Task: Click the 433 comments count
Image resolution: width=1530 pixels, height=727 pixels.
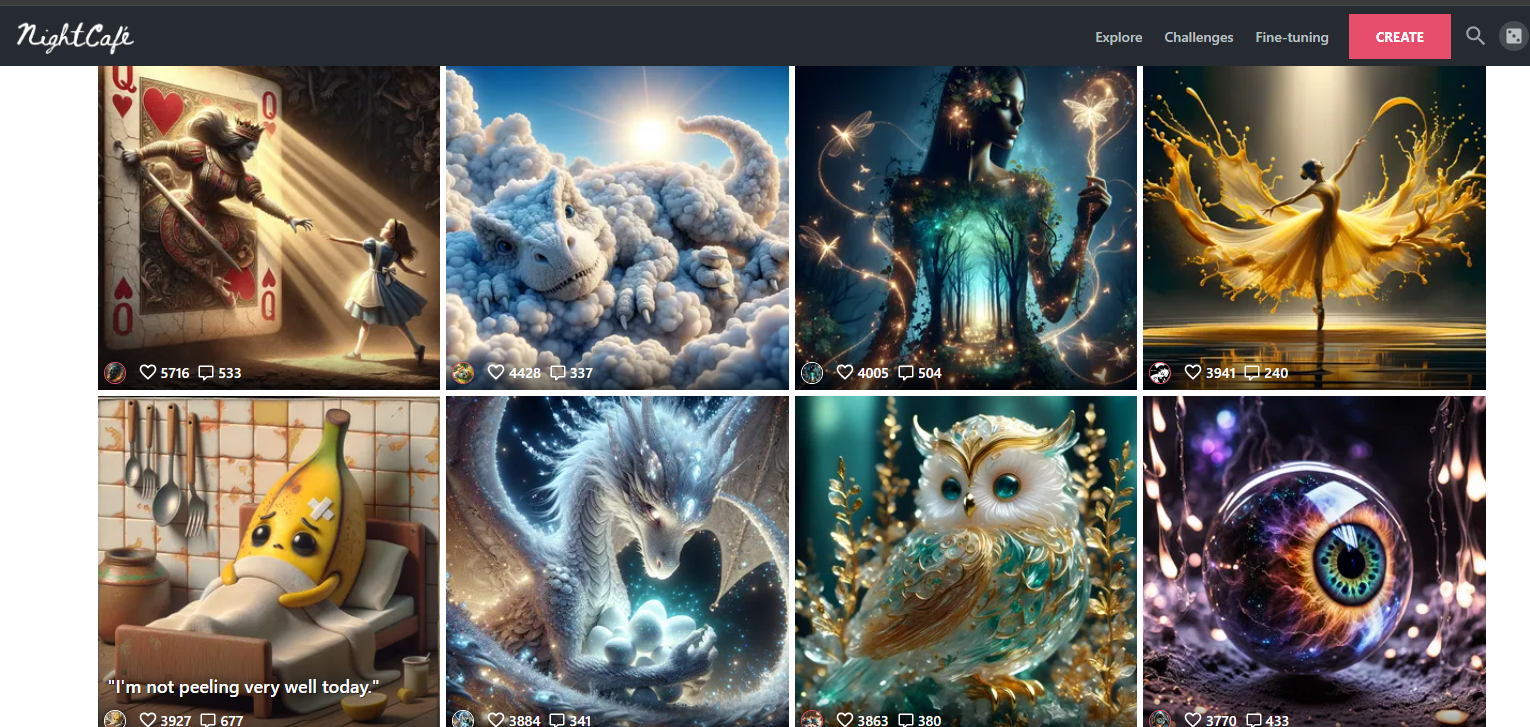Action: 1277,719
